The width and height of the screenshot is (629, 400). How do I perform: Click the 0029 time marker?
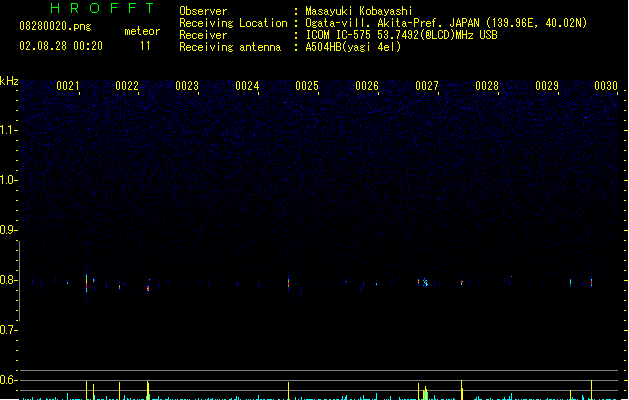[547, 86]
